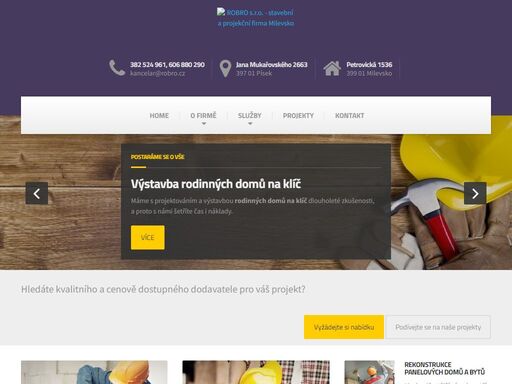Expand the SLUŽBY submenu arrow
The height and width of the screenshot is (384, 512).
click(250, 124)
